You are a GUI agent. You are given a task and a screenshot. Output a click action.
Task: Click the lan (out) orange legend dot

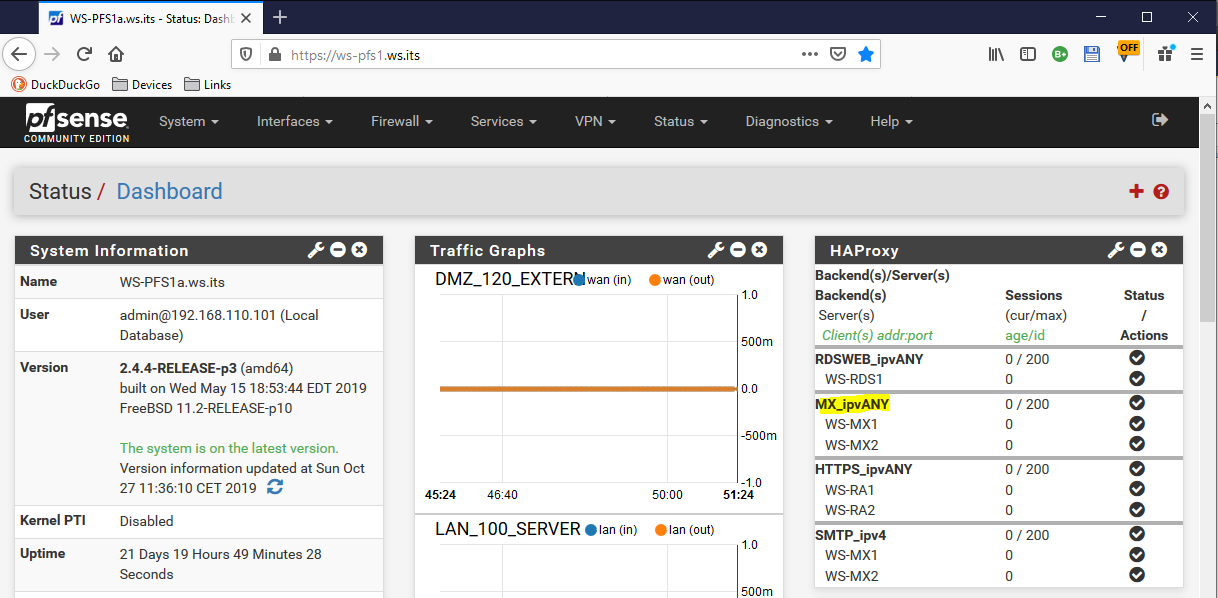pyautogui.click(x=661, y=529)
